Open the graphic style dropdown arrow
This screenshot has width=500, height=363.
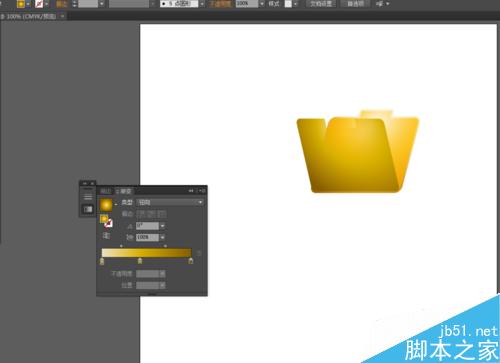(x=295, y=4)
